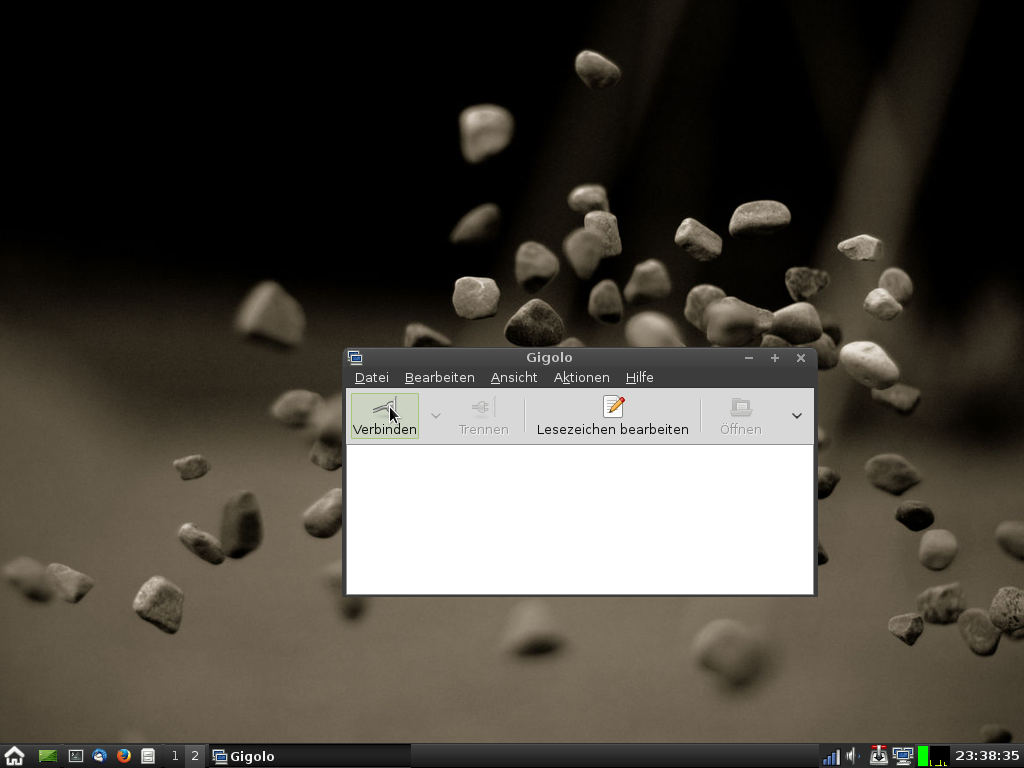
Task: Click the Trennen disconnect toolbar button
Action: (483, 416)
